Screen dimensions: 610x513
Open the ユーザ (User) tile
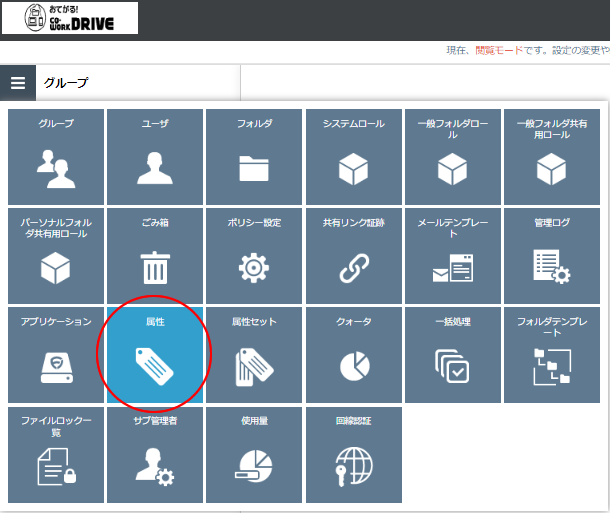pos(155,157)
